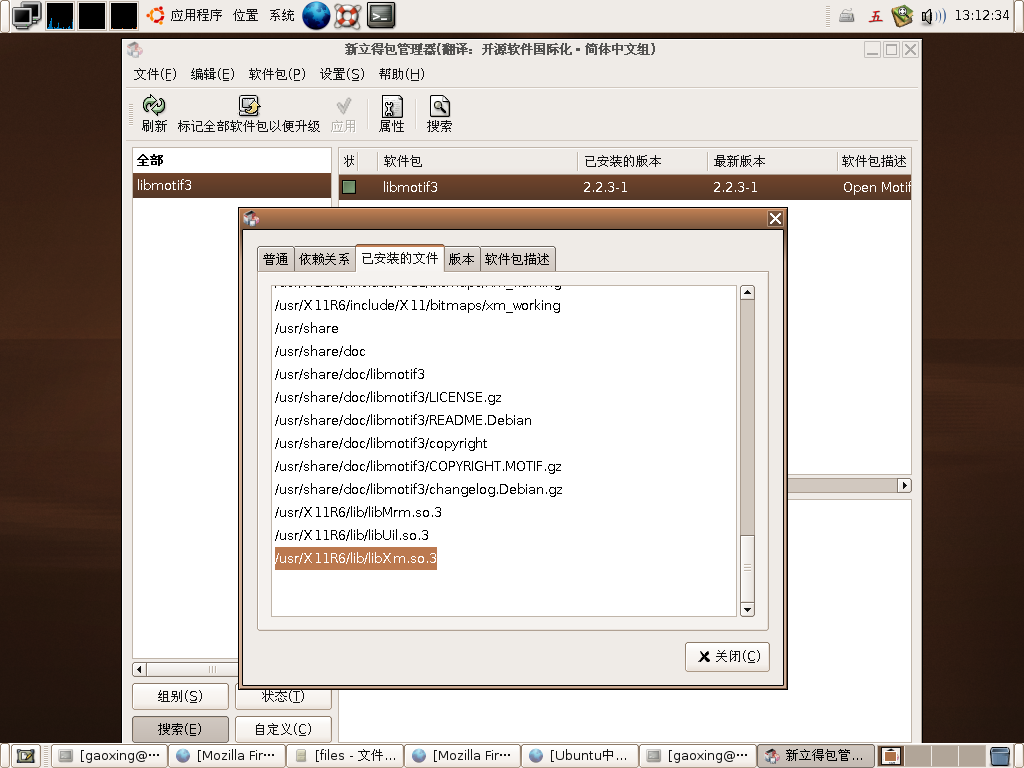Image resolution: width=1024 pixels, height=768 pixels.
Task: Click the grayed-out 应用 (apply) toolbar icon
Action: point(344,105)
